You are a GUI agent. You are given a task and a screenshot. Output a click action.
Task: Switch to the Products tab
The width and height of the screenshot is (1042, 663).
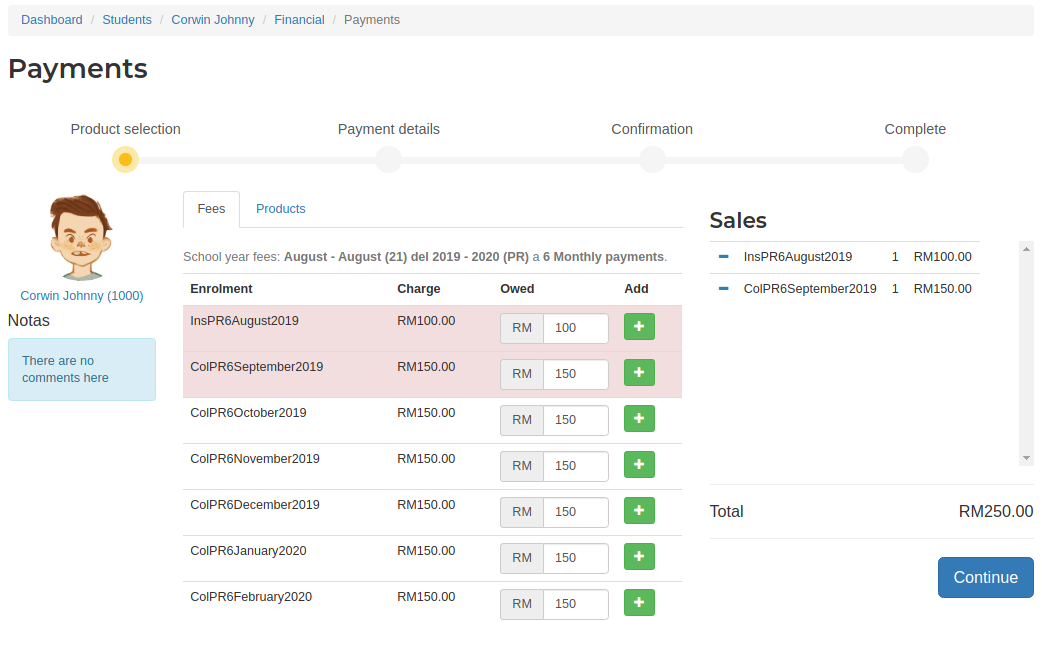click(x=280, y=209)
